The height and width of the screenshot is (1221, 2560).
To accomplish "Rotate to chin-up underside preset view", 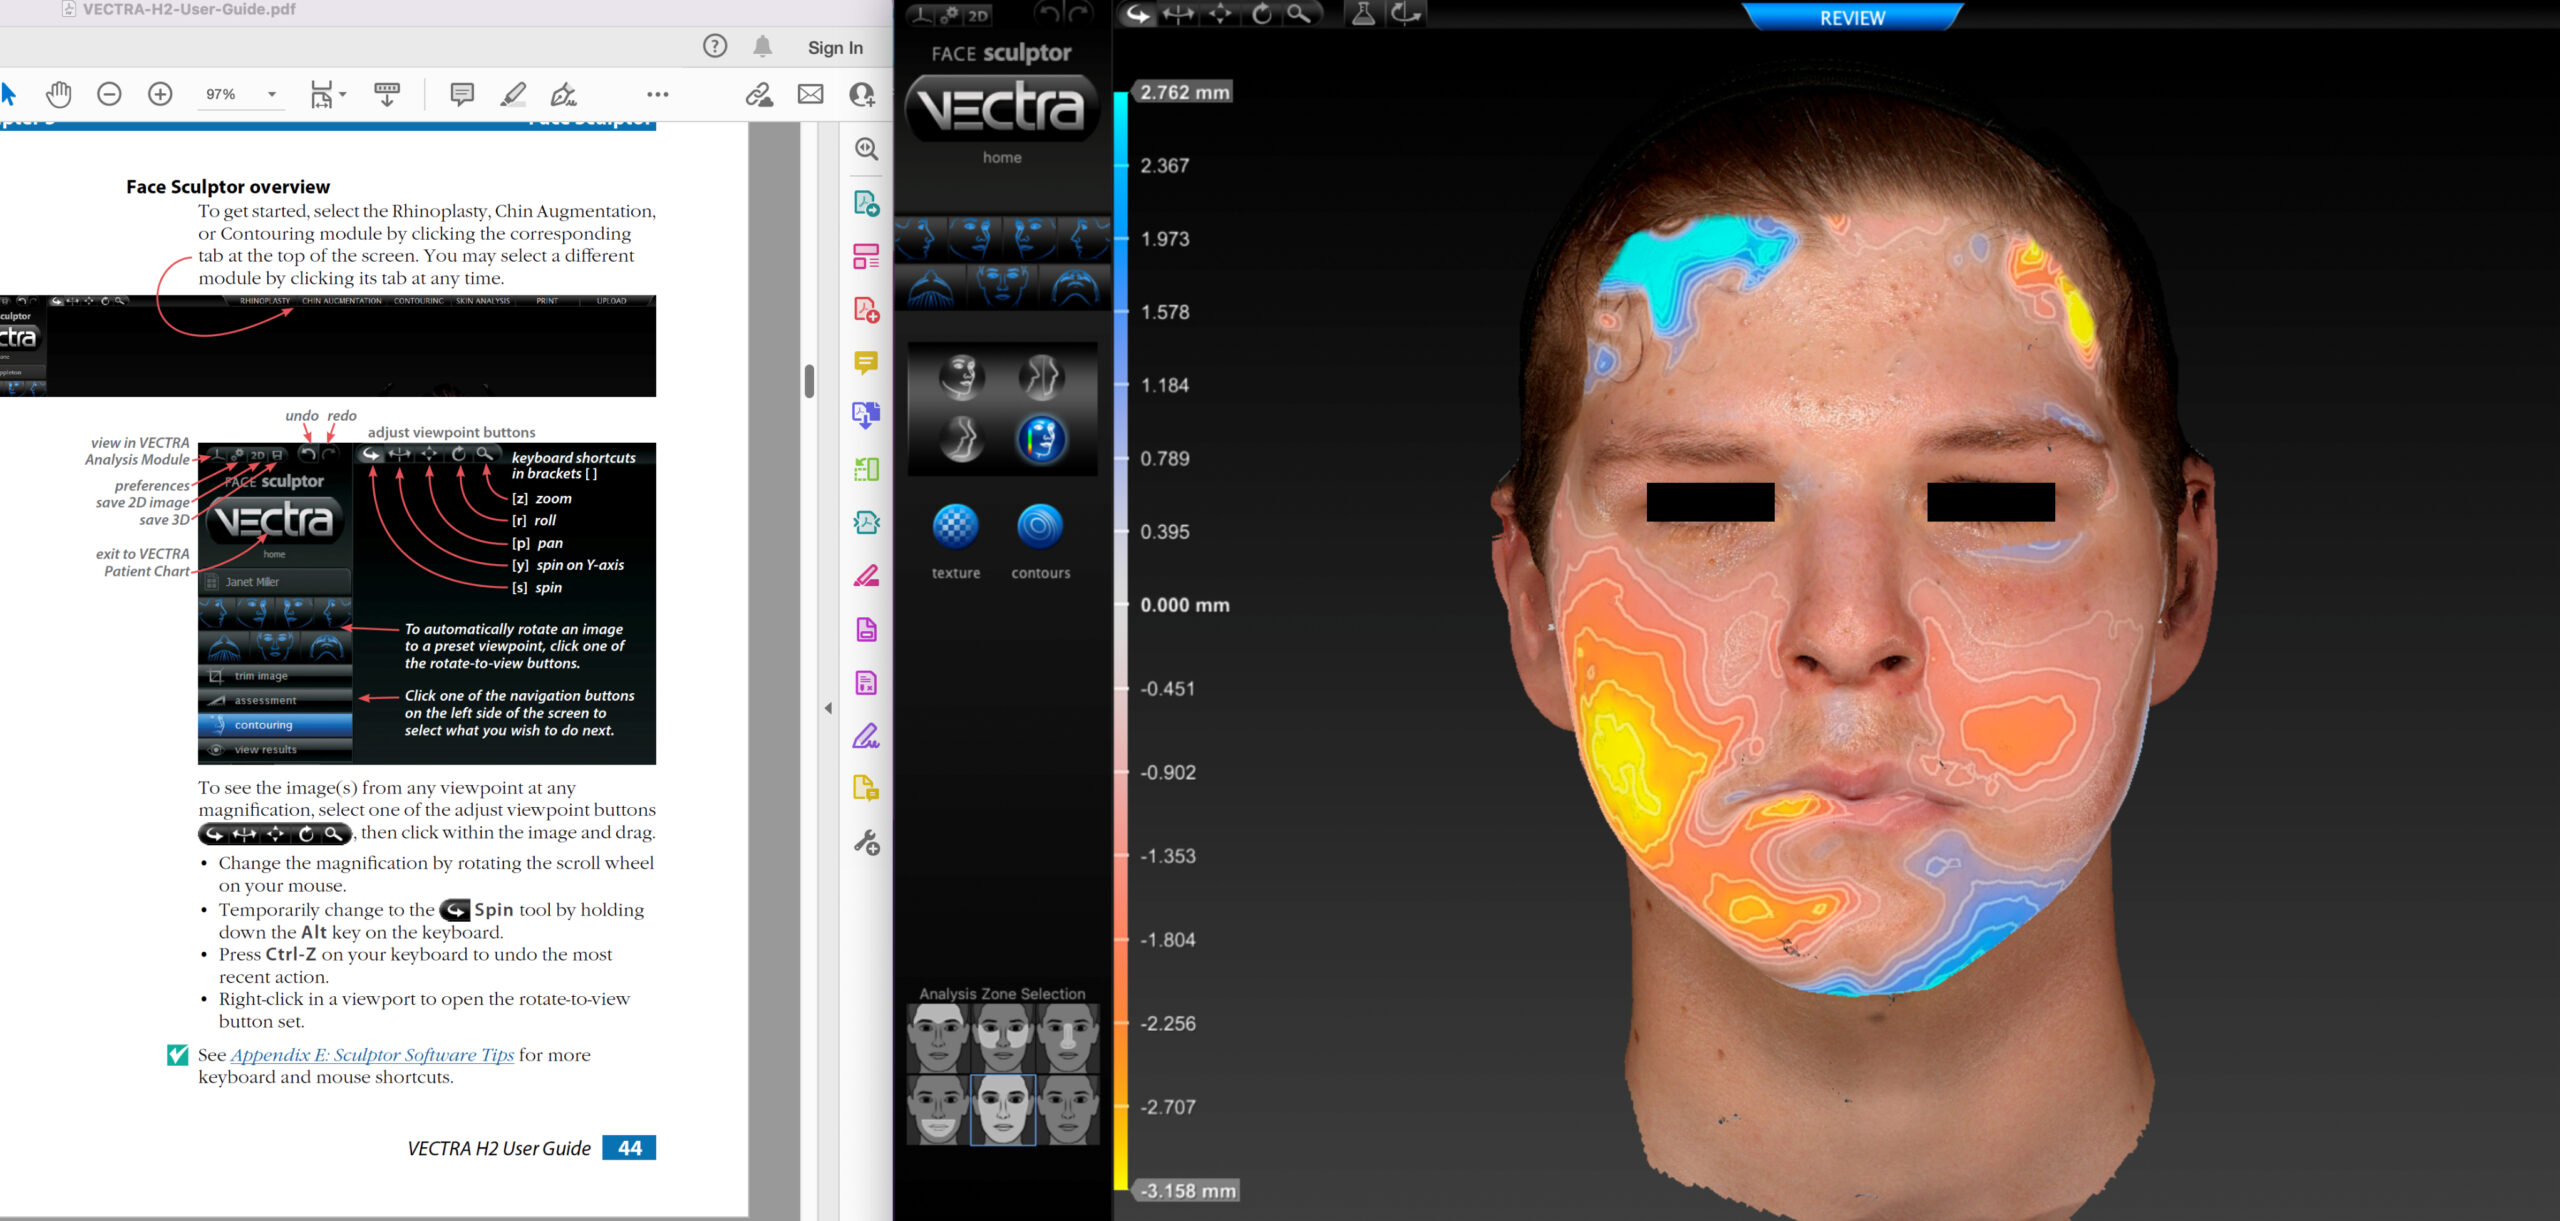I will coord(1074,286).
